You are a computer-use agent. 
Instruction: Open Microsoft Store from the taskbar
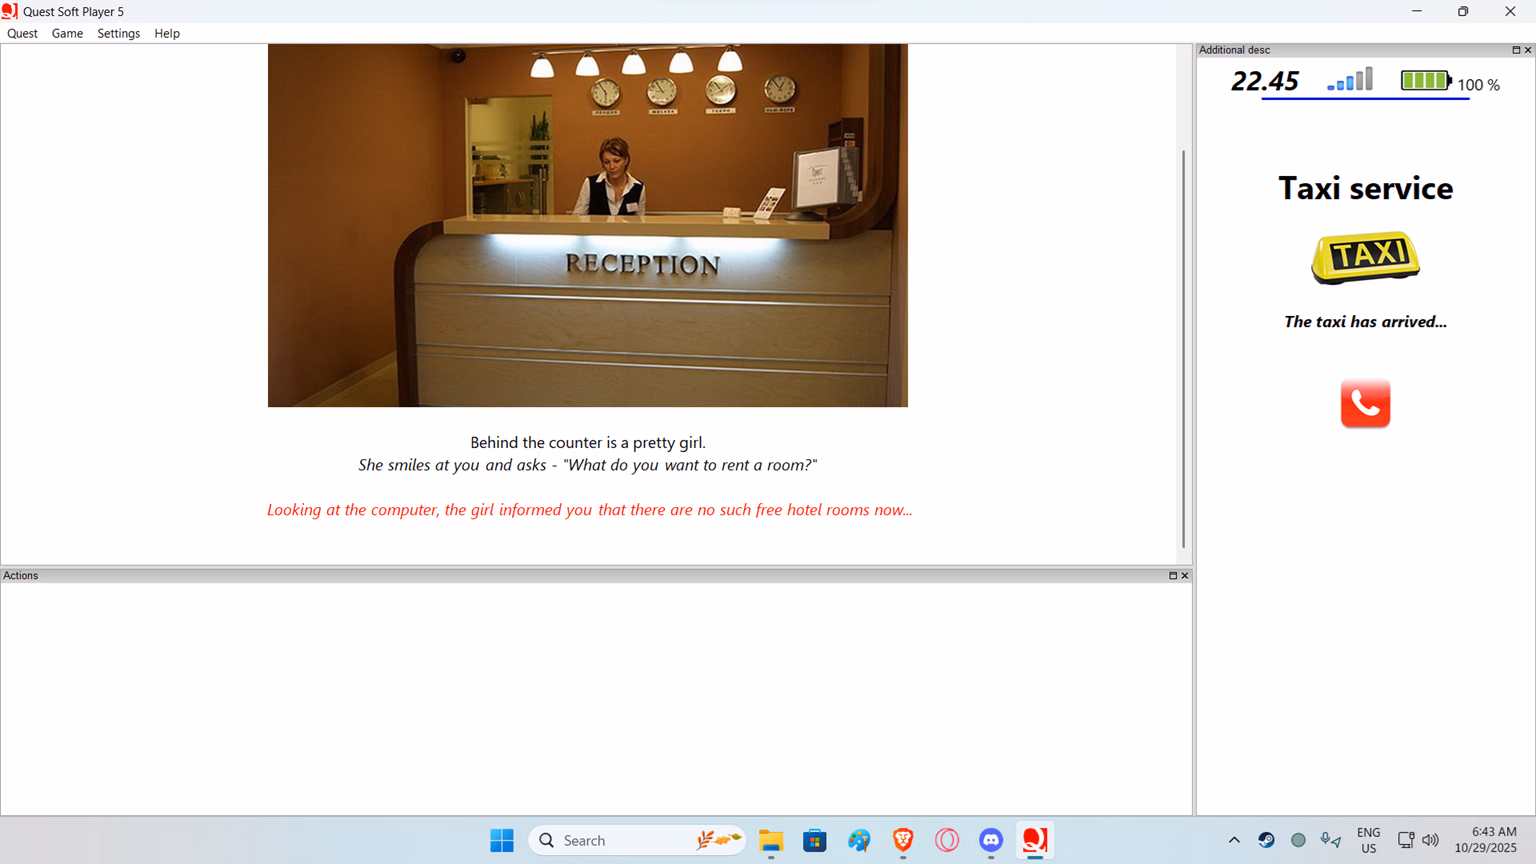[815, 840]
